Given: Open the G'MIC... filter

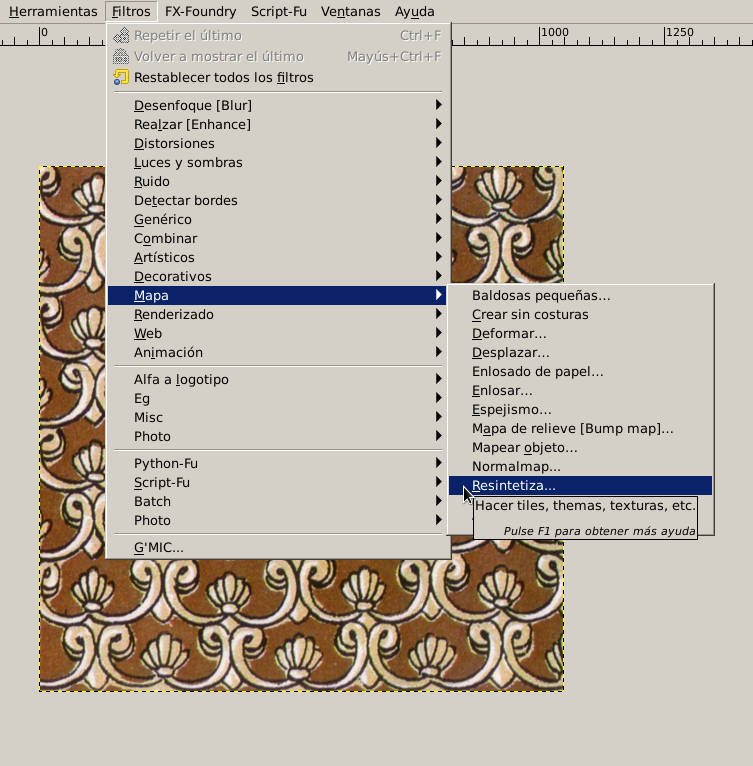Looking at the screenshot, I should click(277, 548).
